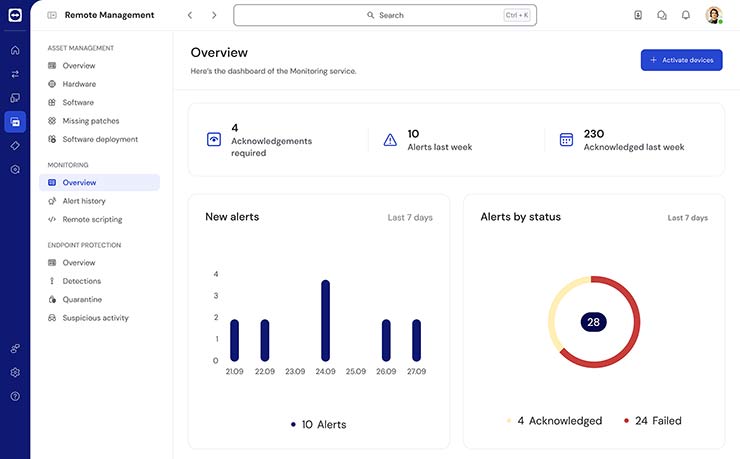
Task: Click the TeamViewer logo icon
Action: (15, 15)
